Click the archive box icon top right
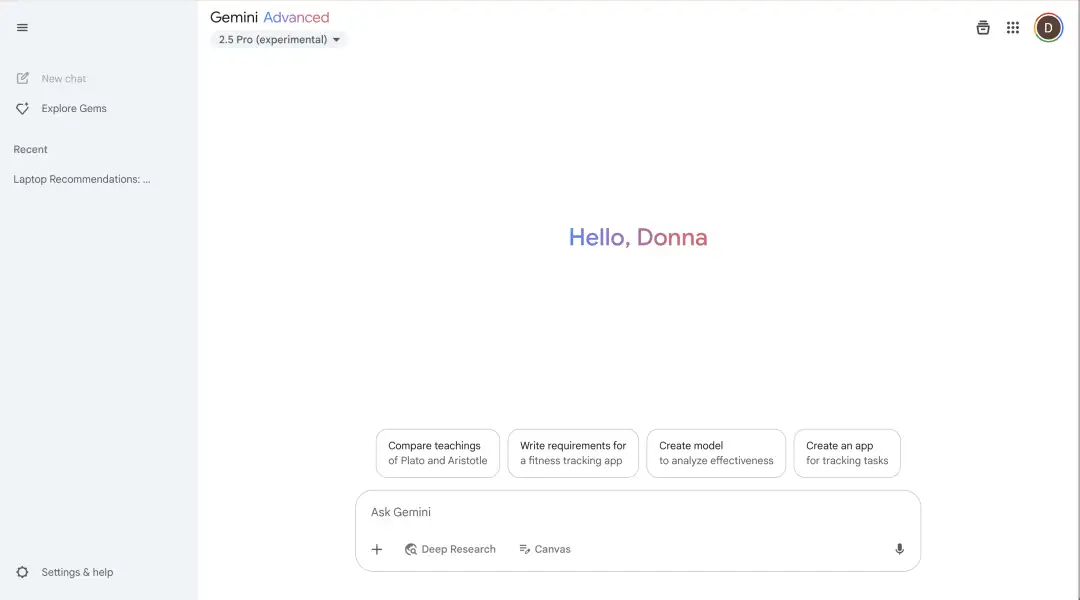The height and width of the screenshot is (600, 1080). pyautogui.click(x=983, y=28)
